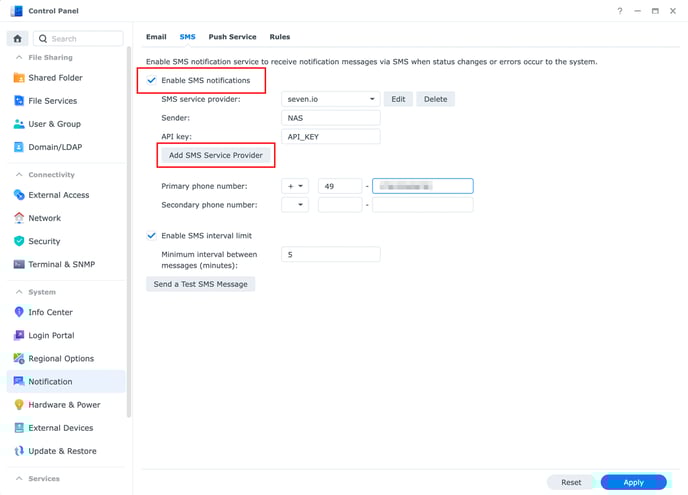Click minimum interval minutes field
The image size is (688, 495).
click(330, 255)
